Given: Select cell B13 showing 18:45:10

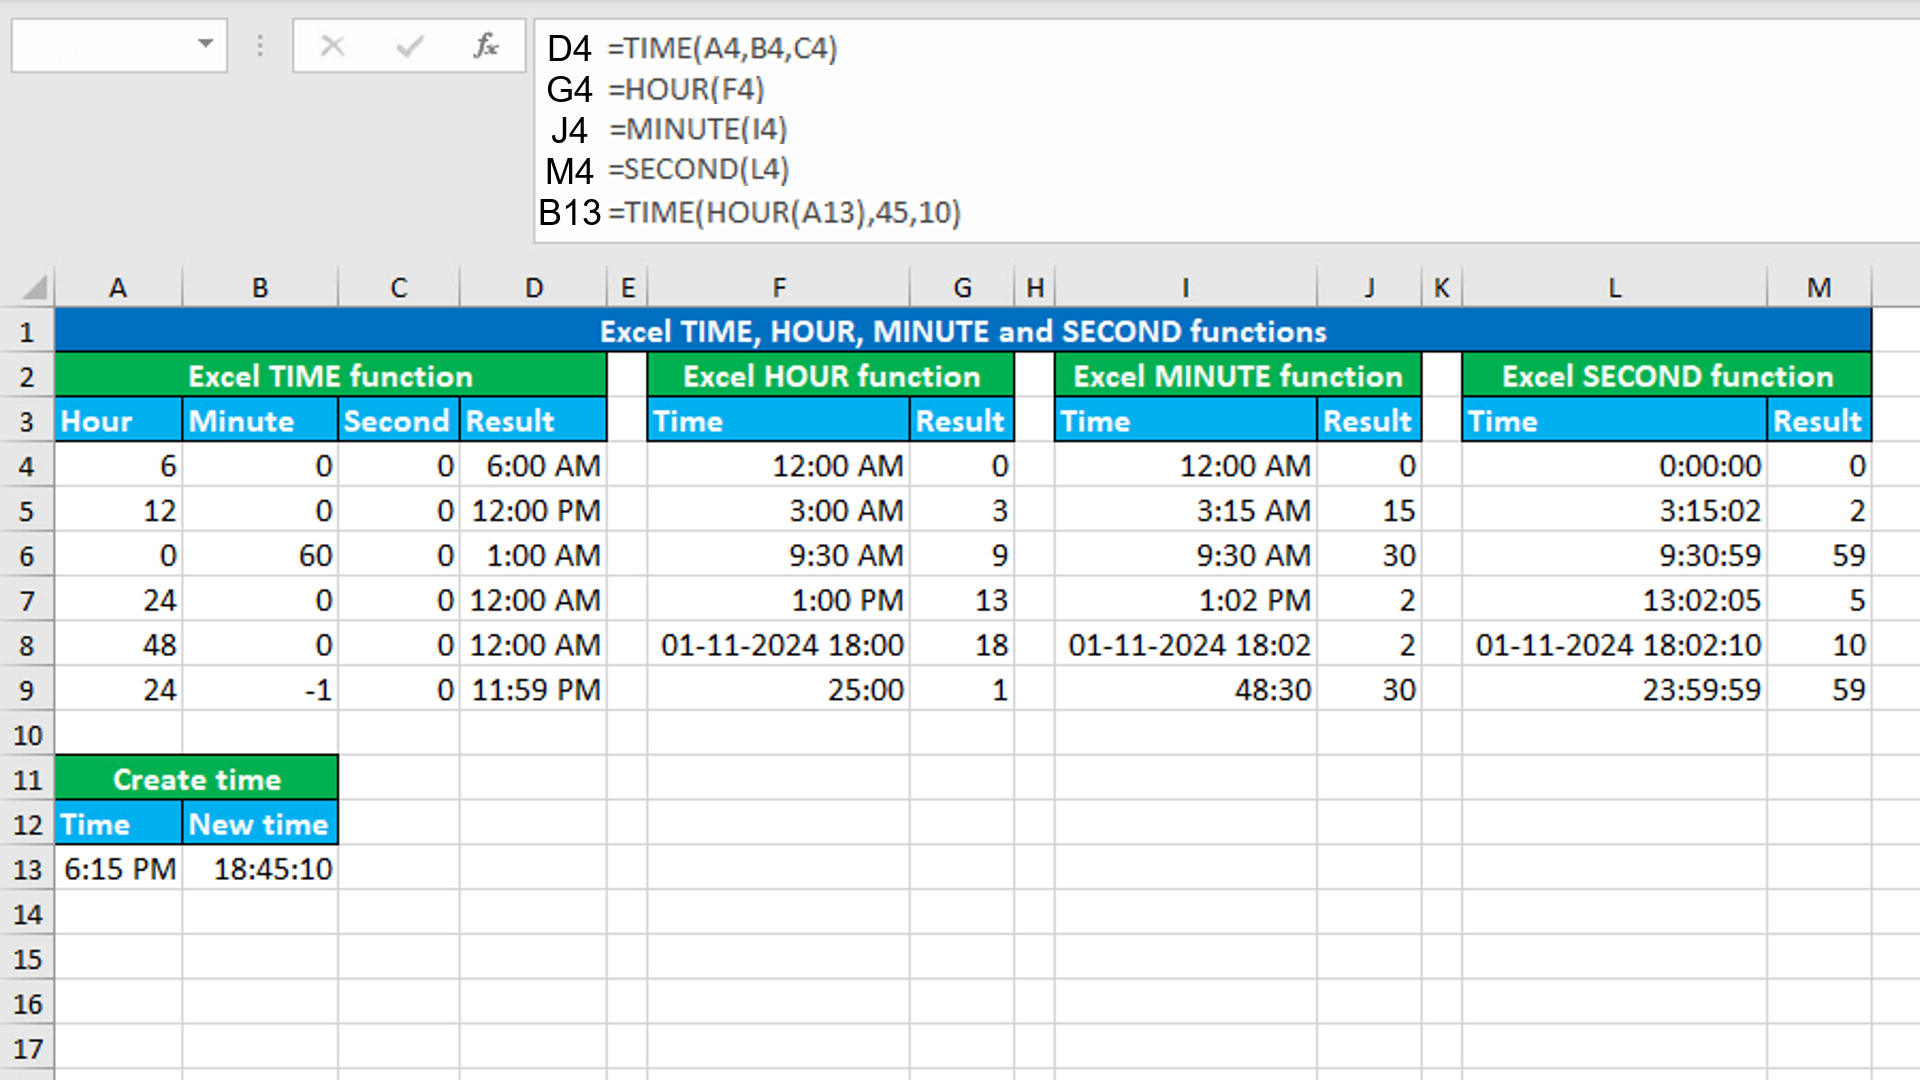Looking at the screenshot, I should (x=260, y=869).
